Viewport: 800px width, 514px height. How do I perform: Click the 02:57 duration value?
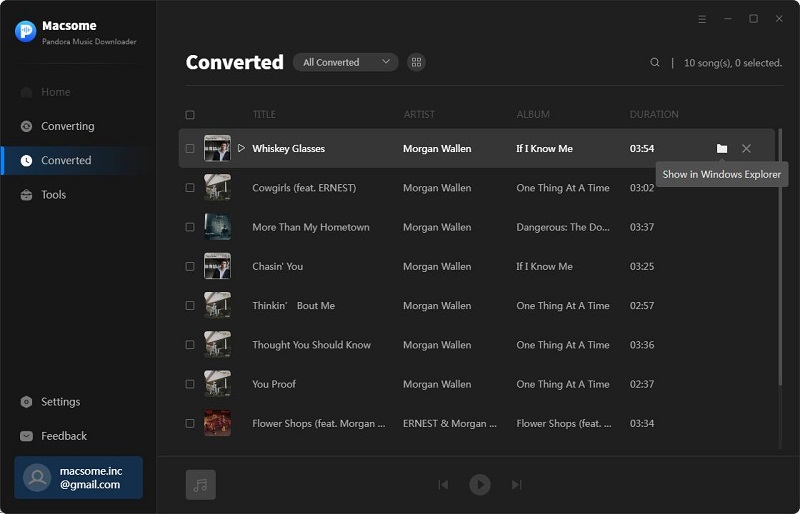pyautogui.click(x=642, y=306)
